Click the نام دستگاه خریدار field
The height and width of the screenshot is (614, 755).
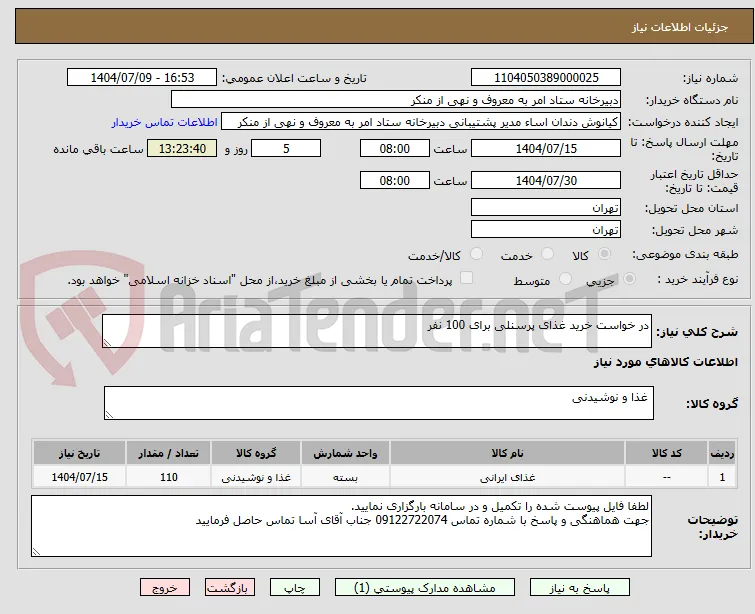click(396, 100)
